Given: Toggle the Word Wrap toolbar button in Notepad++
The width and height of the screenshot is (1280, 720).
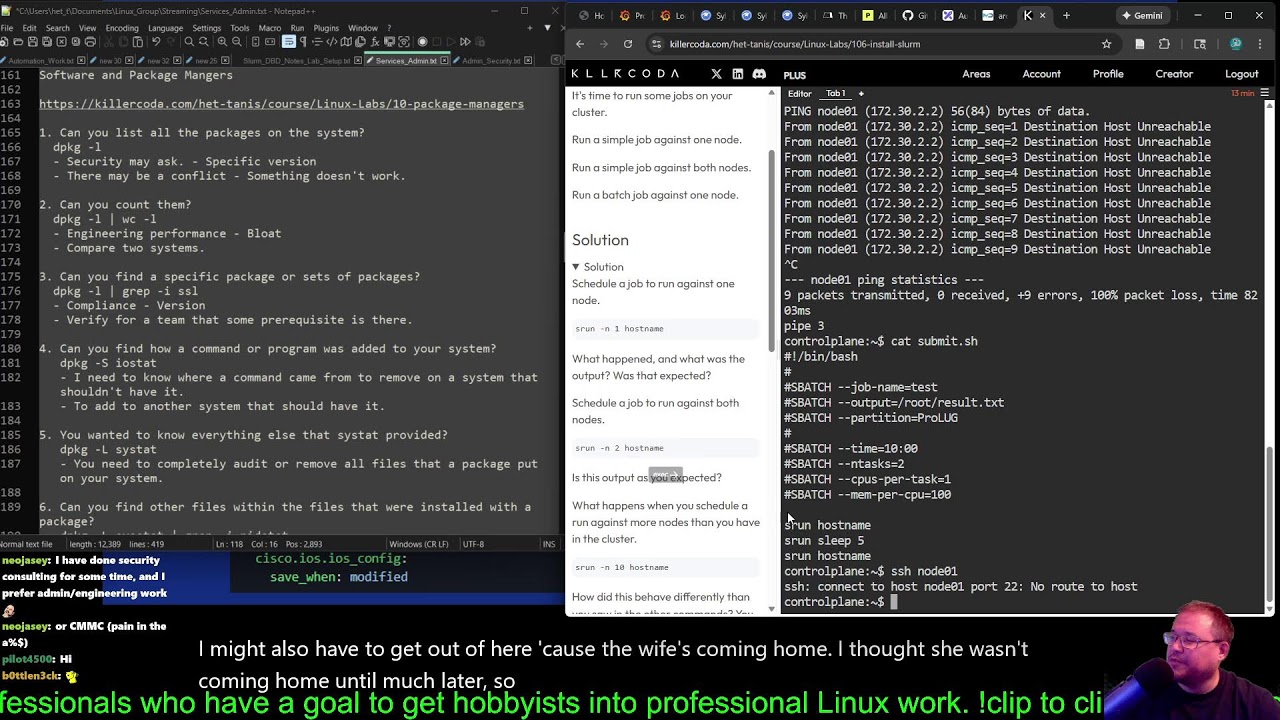Looking at the screenshot, I should (x=288, y=42).
